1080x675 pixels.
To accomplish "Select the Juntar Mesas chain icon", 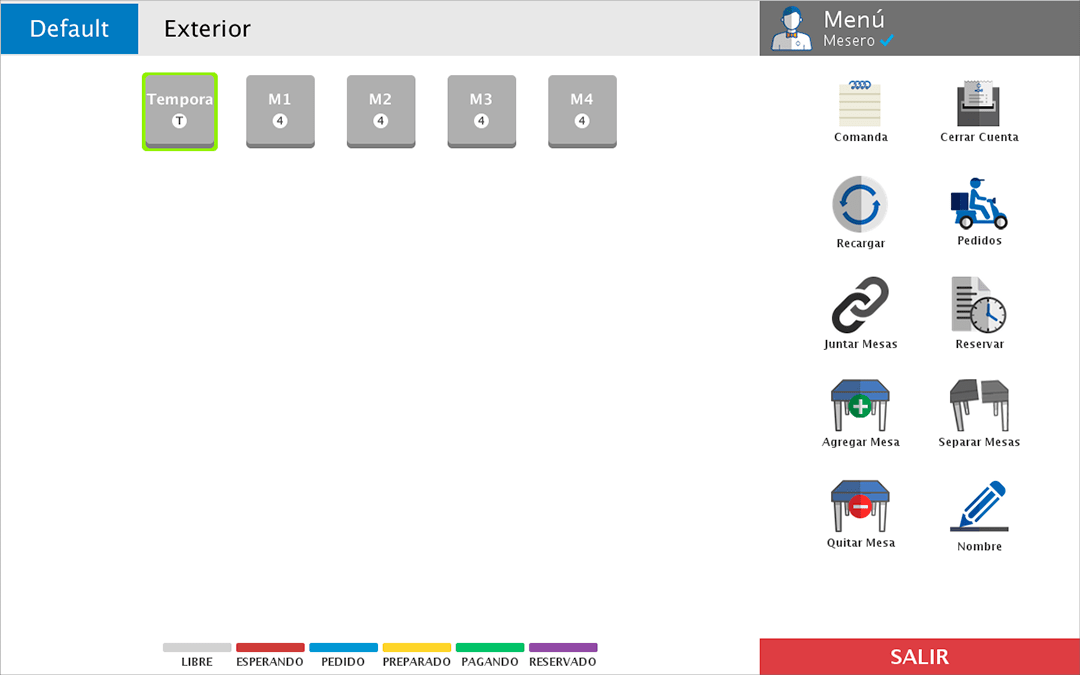I will [860, 306].
